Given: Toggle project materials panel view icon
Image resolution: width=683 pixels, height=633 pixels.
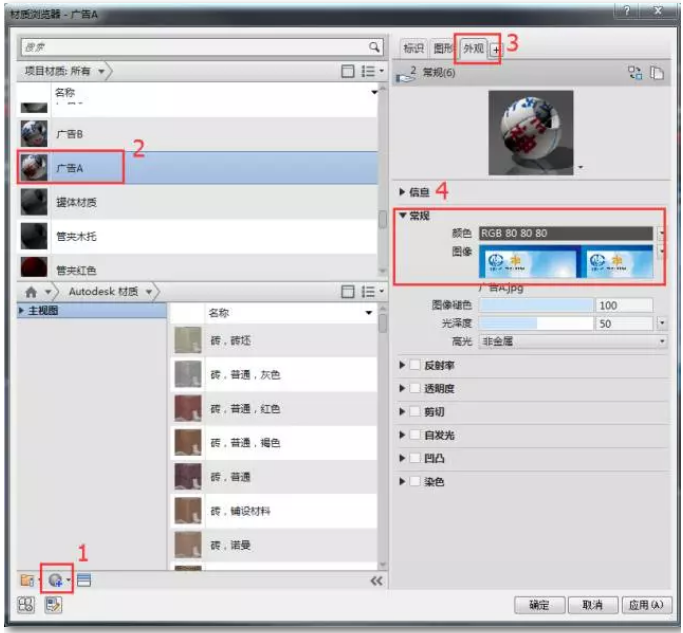Looking at the screenshot, I should [x=347, y=71].
